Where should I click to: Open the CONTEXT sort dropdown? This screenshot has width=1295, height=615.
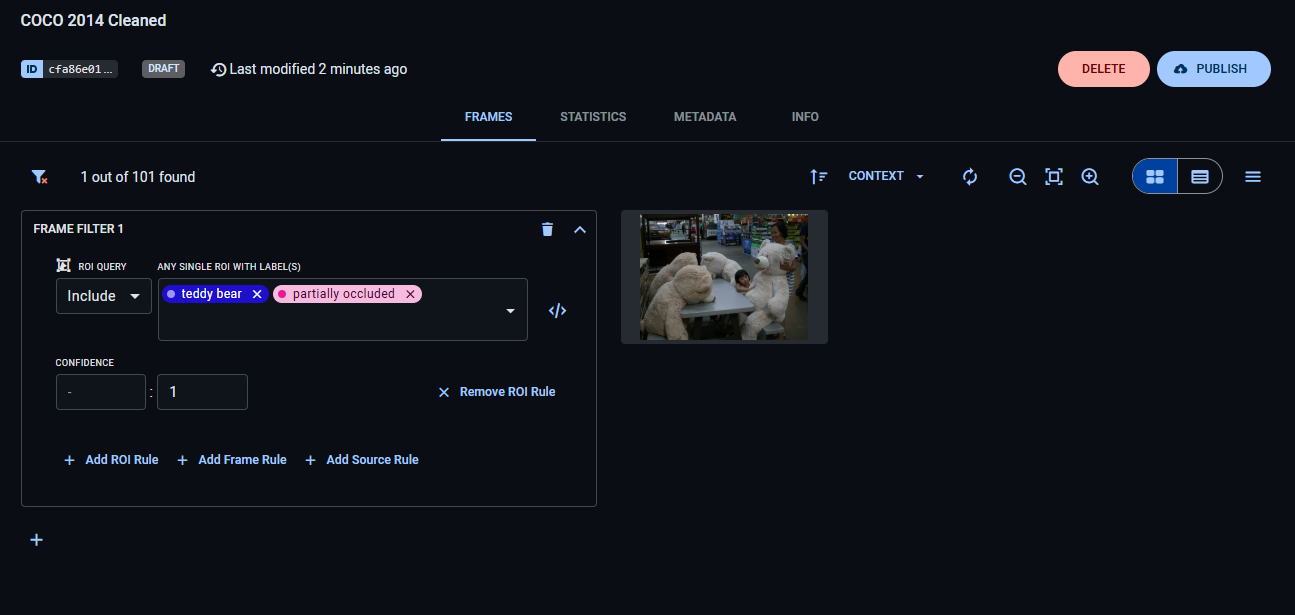(x=886, y=176)
